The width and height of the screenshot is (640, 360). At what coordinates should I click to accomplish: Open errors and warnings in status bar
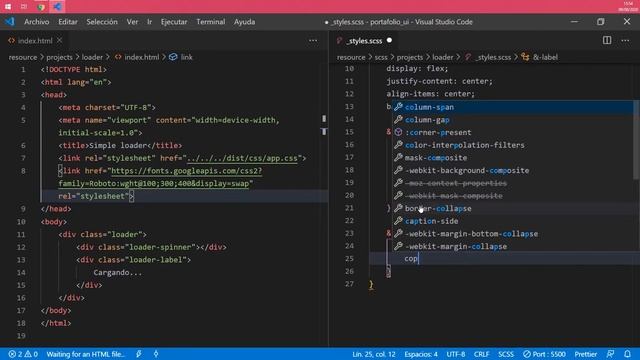23,354
